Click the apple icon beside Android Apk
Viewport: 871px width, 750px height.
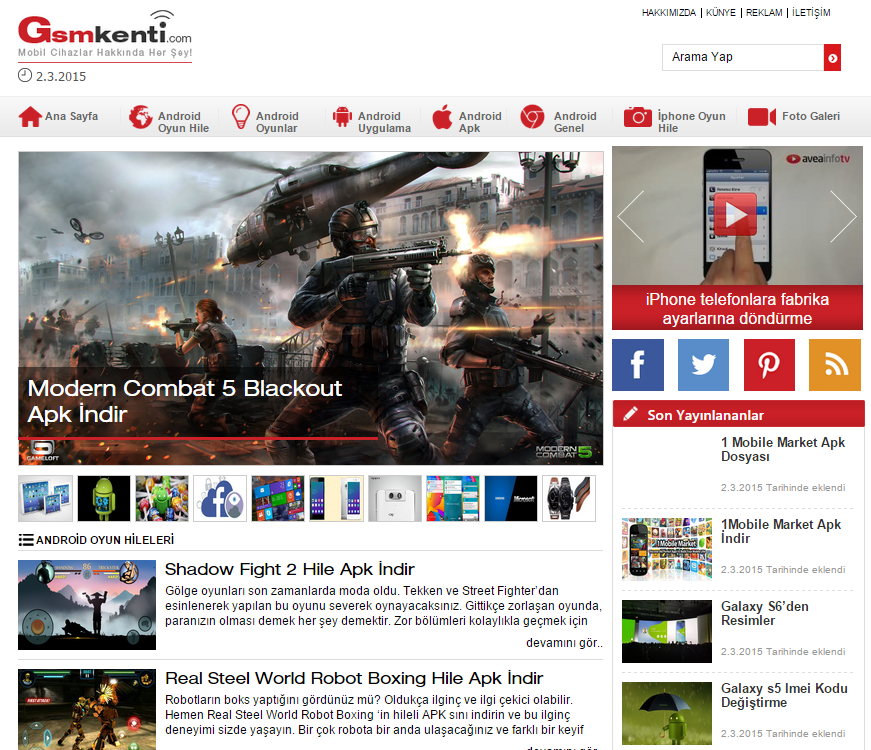[443, 117]
